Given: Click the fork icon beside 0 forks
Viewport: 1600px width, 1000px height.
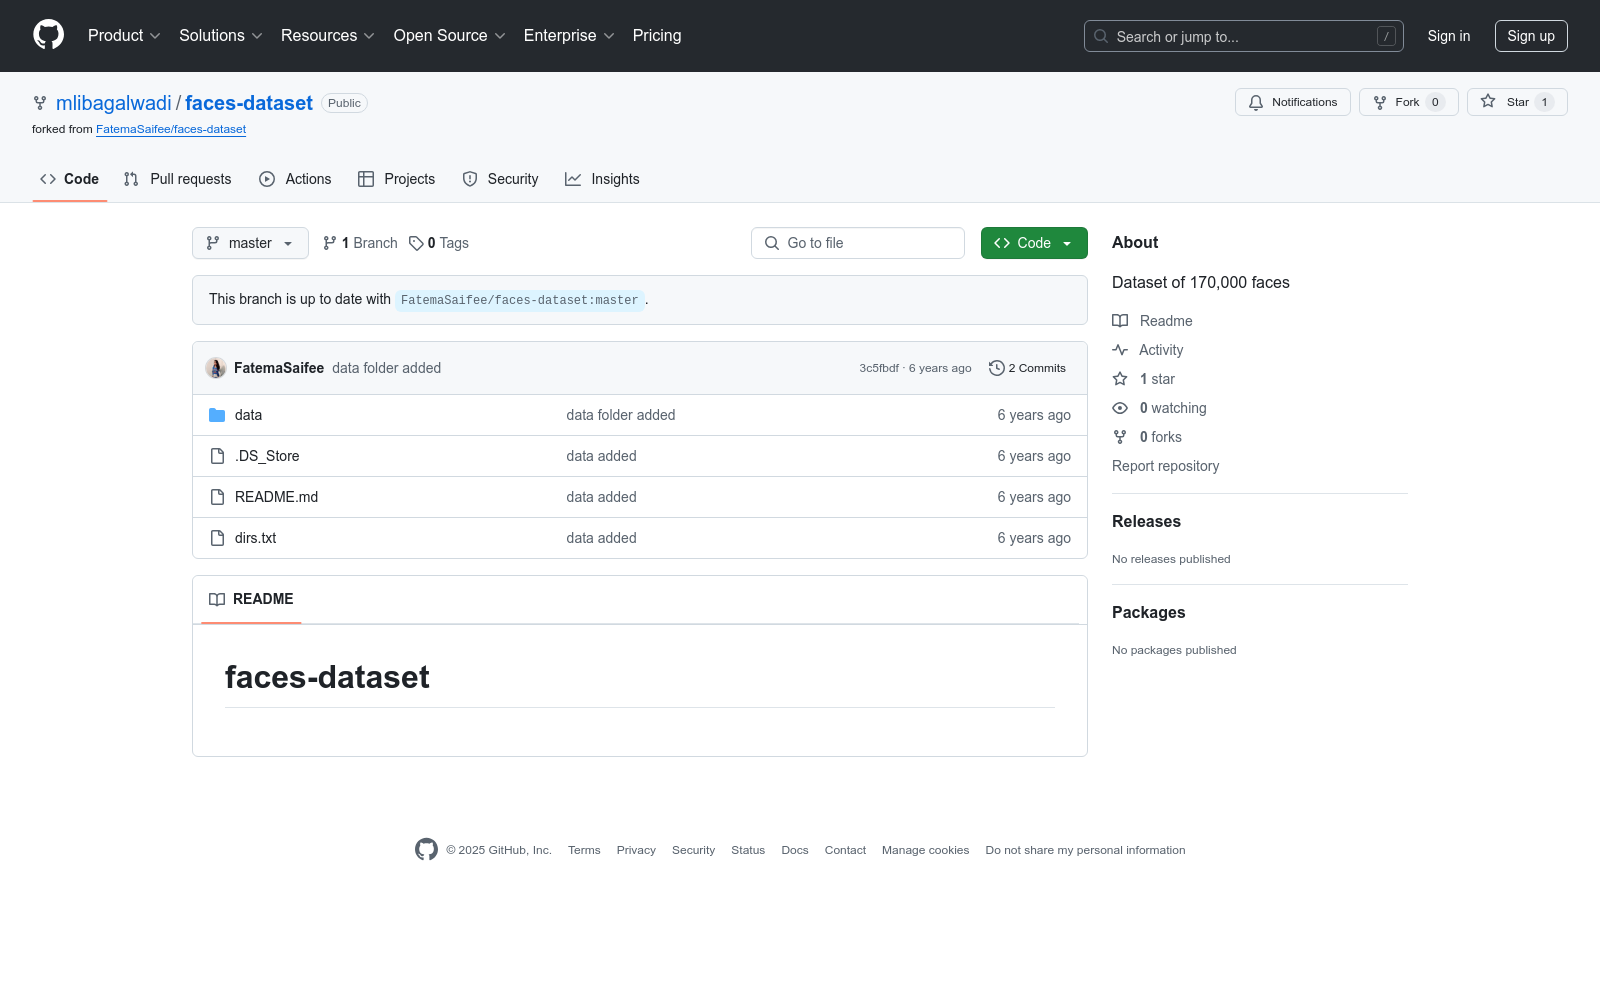Looking at the screenshot, I should (1120, 437).
